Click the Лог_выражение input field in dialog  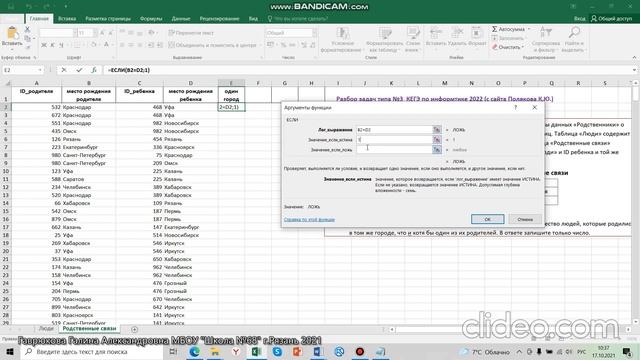[x=394, y=130]
